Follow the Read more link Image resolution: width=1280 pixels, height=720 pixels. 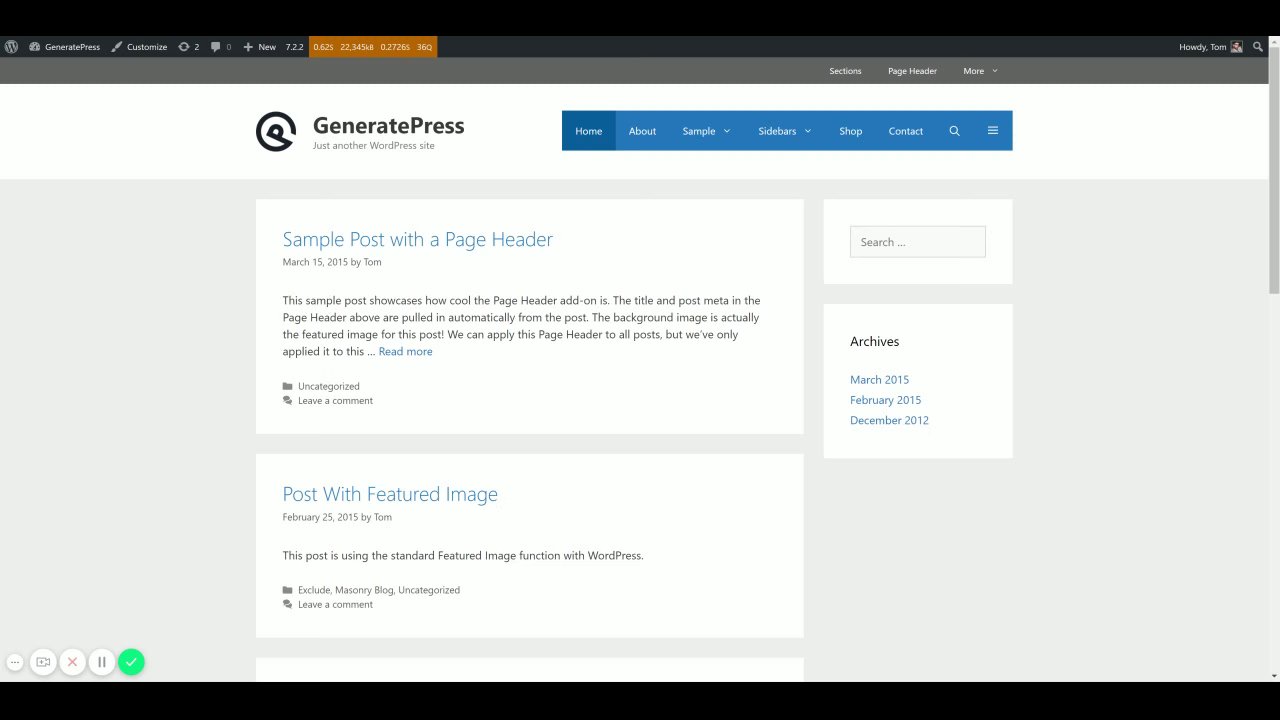(x=405, y=351)
